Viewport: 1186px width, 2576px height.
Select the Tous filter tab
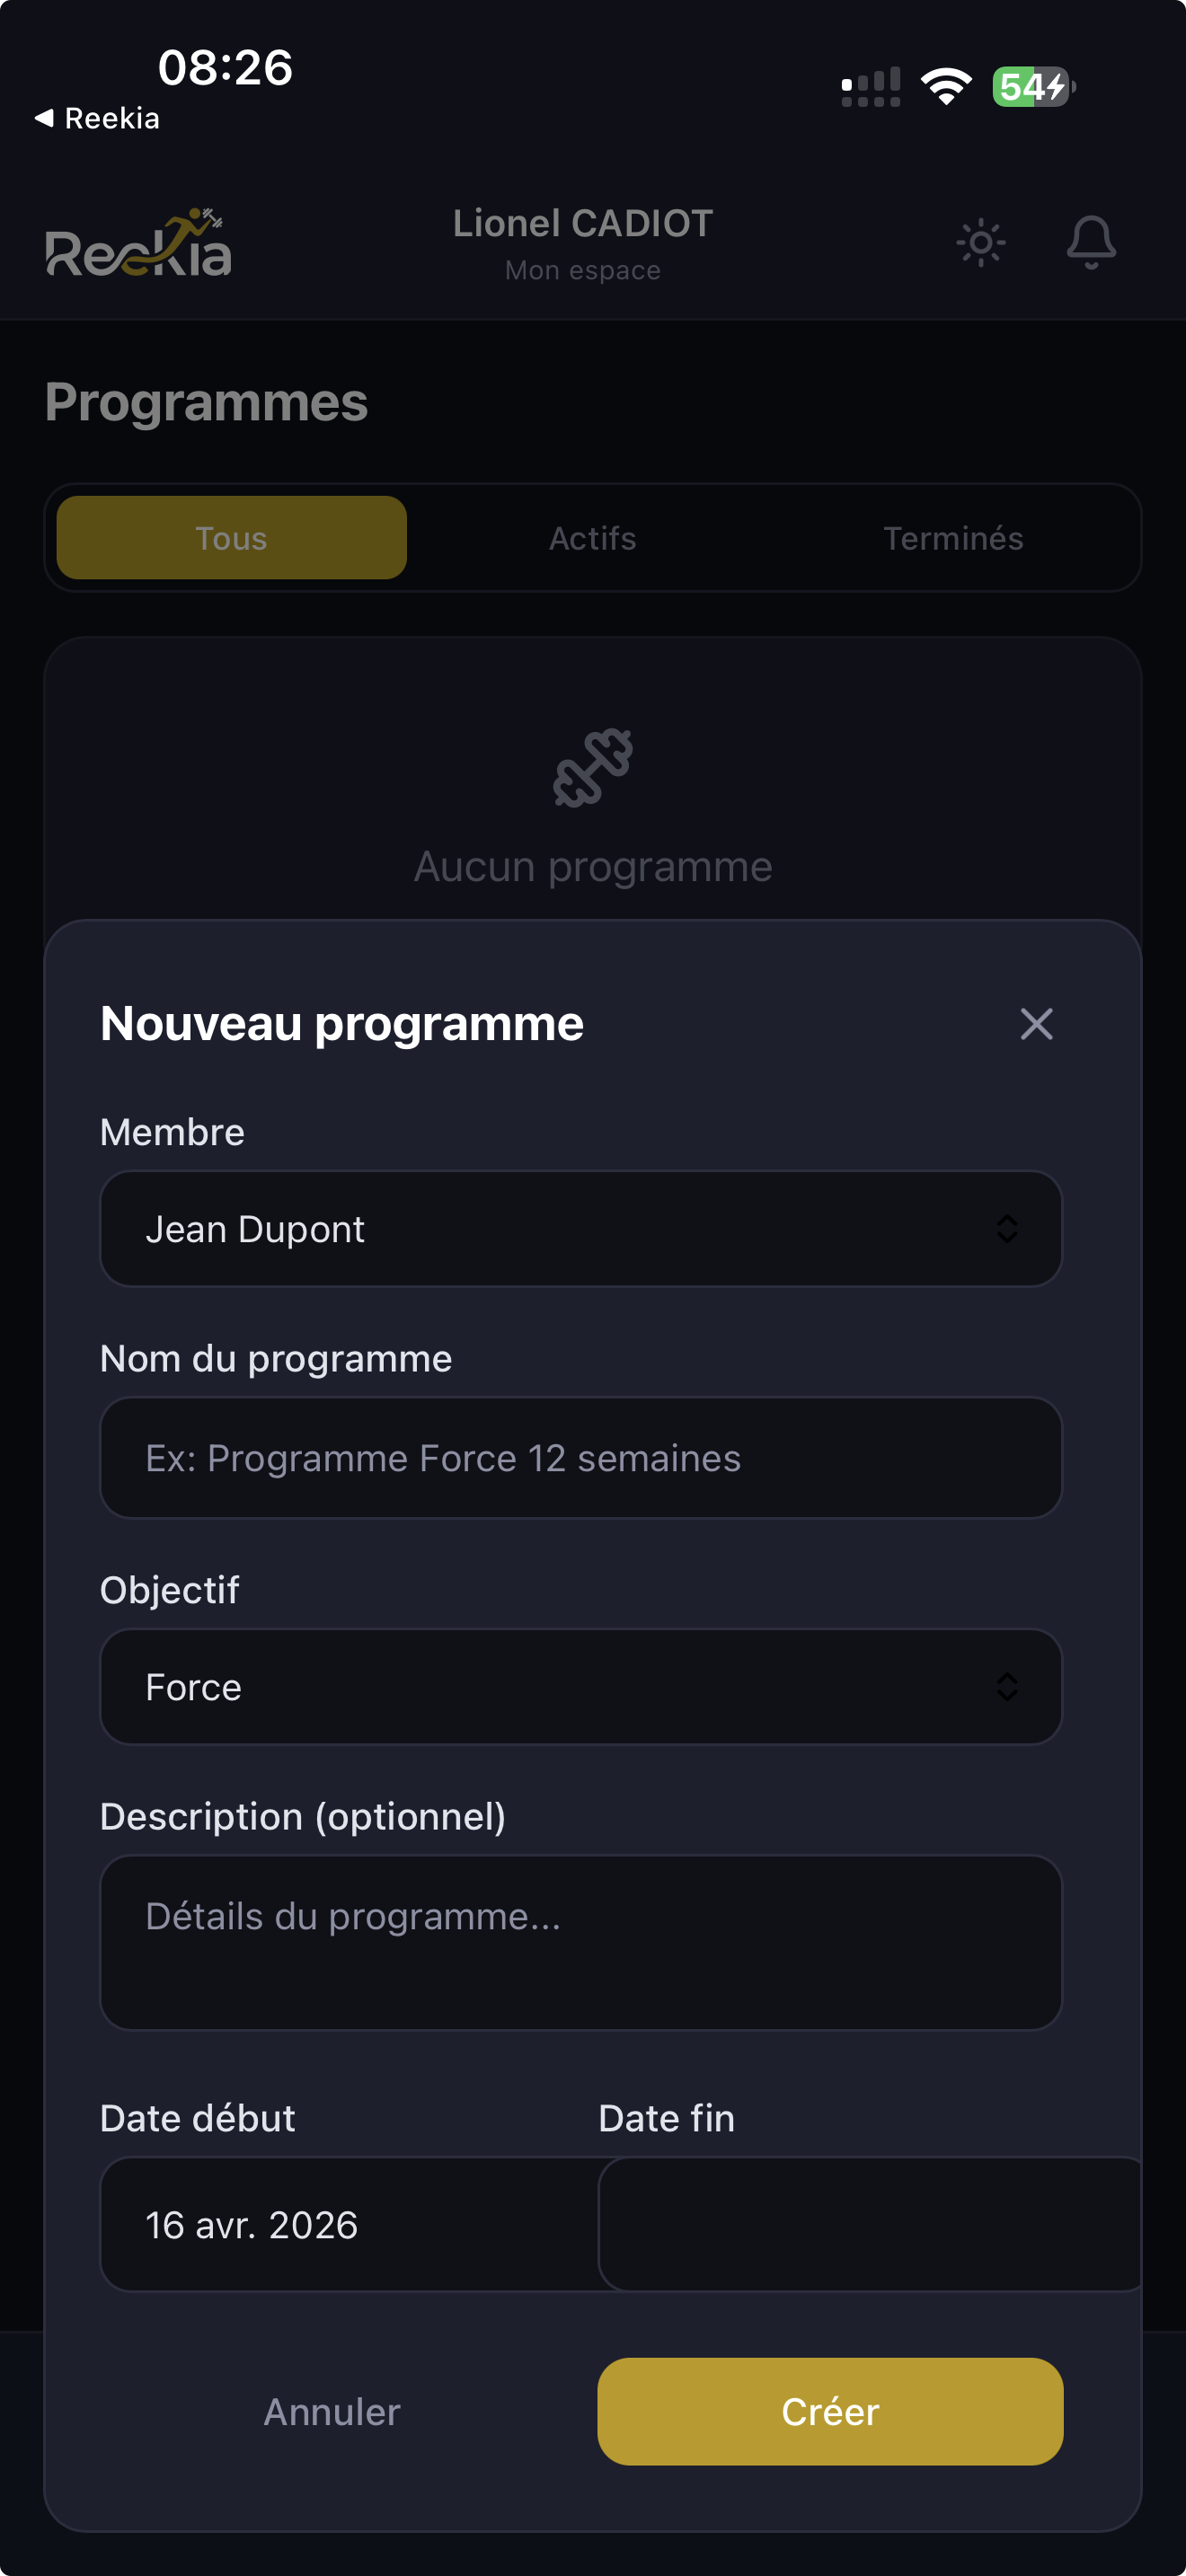pyautogui.click(x=231, y=538)
